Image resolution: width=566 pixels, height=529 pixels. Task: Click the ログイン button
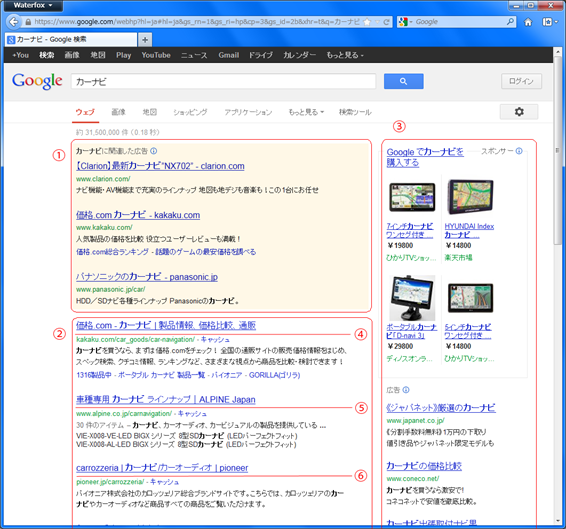coord(521,81)
